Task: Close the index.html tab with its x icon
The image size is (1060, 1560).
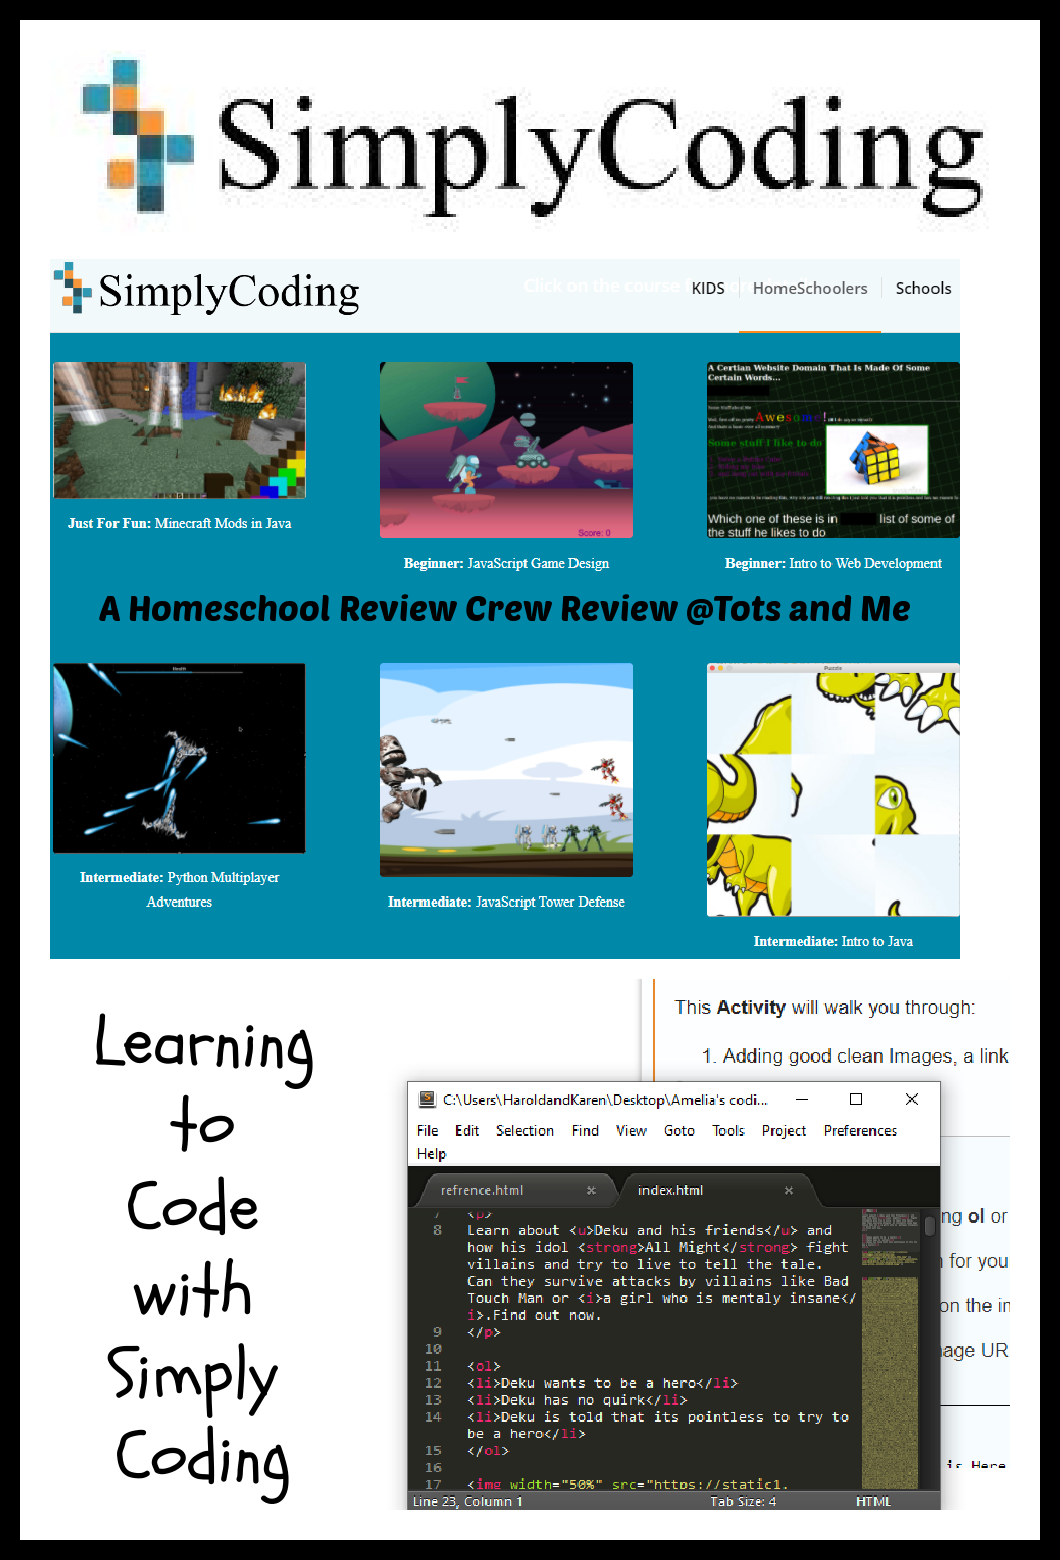Action: point(789,1190)
